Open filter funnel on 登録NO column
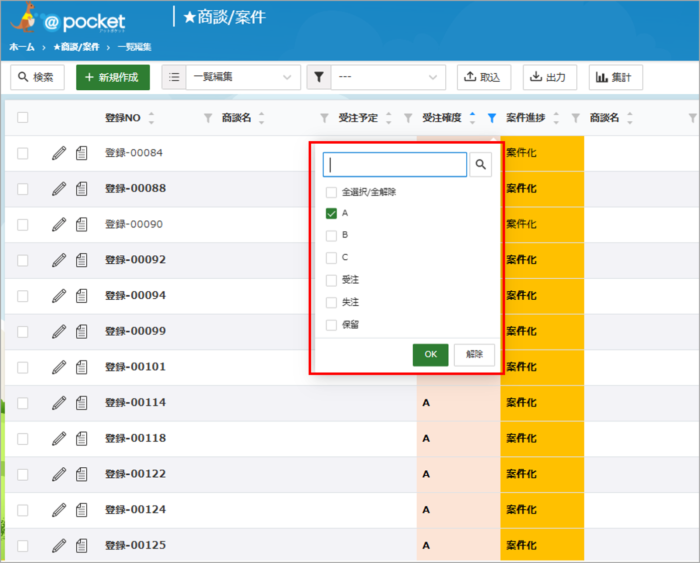This screenshot has height=563, width=700. 208,118
